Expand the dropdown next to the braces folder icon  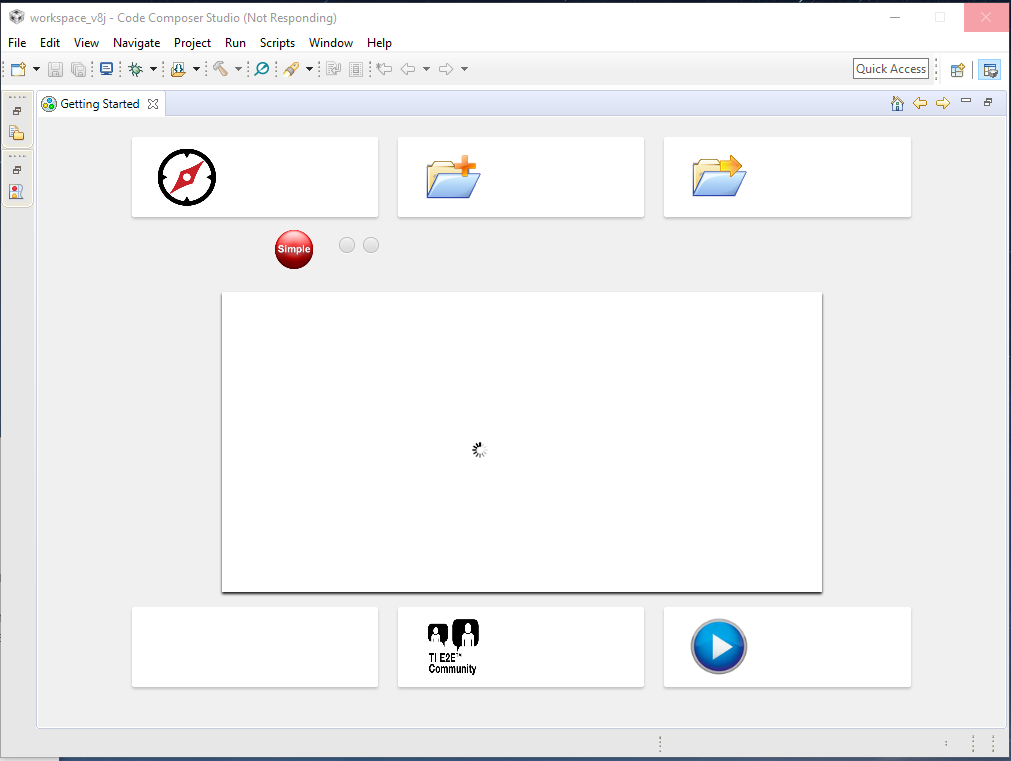click(196, 69)
